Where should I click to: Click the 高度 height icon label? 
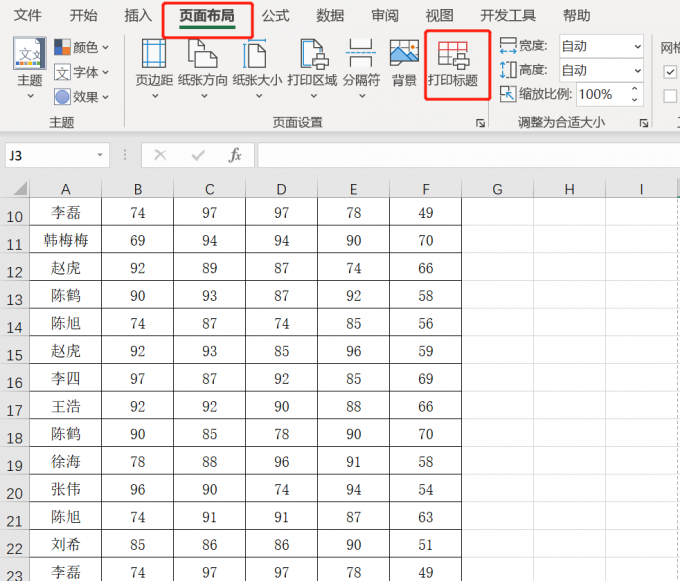point(523,70)
